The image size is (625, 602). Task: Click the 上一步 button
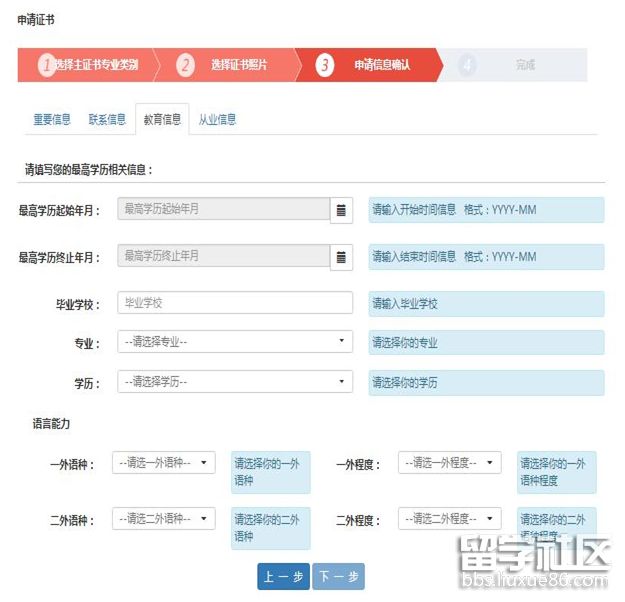point(283,577)
